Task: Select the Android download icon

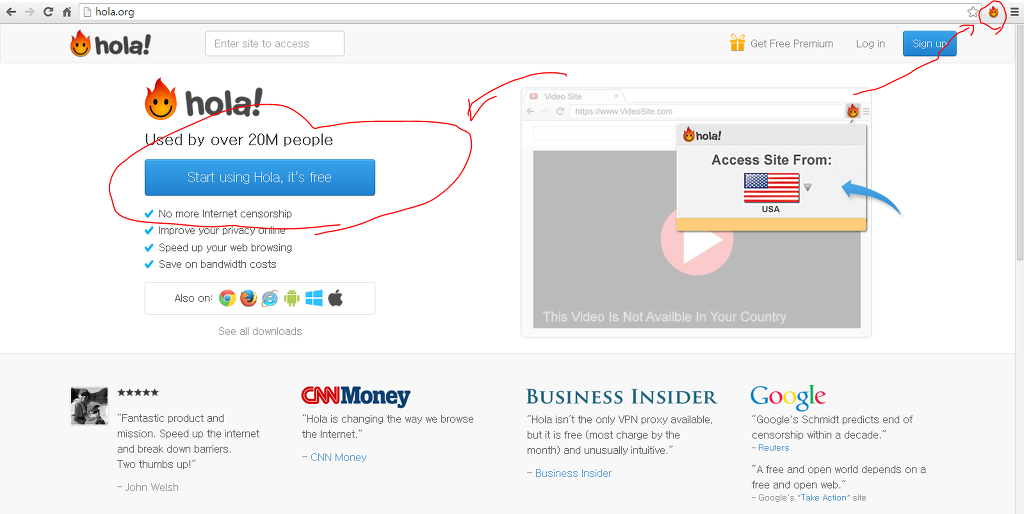Action: pyautogui.click(x=292, y=298)
